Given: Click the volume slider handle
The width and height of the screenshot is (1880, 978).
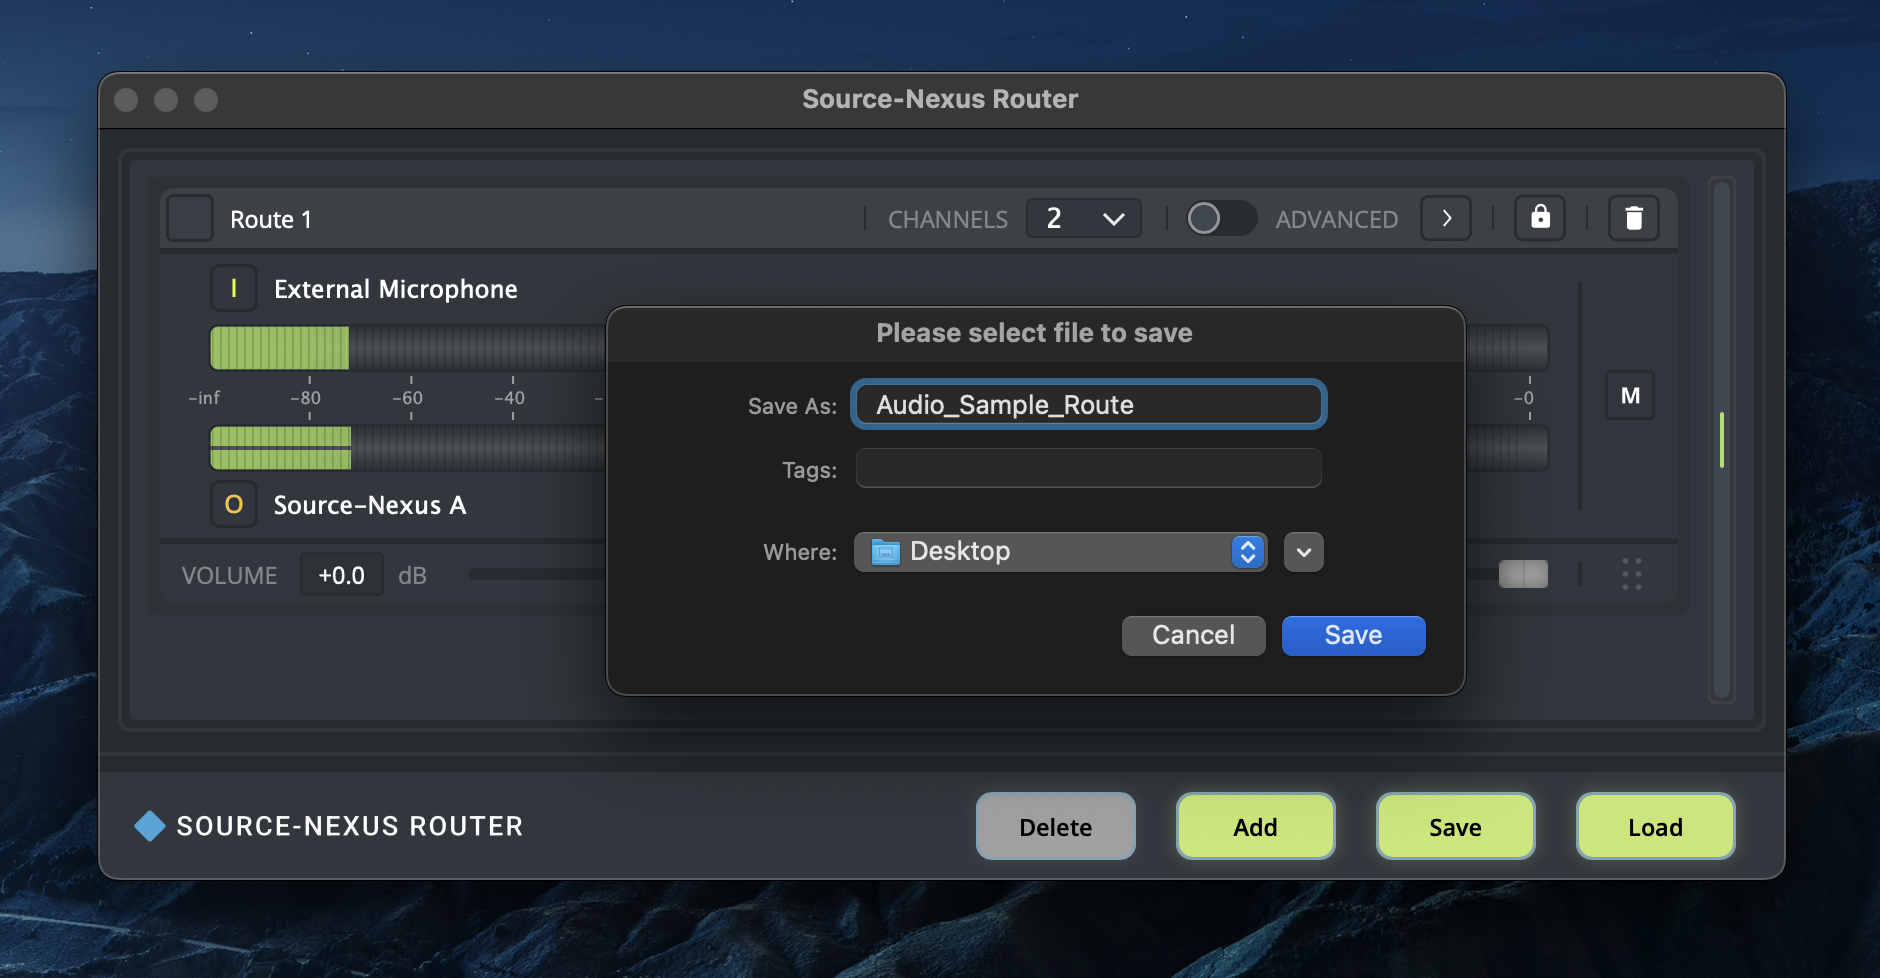Looking at the screenshot, I should (x=1522, y=574).
